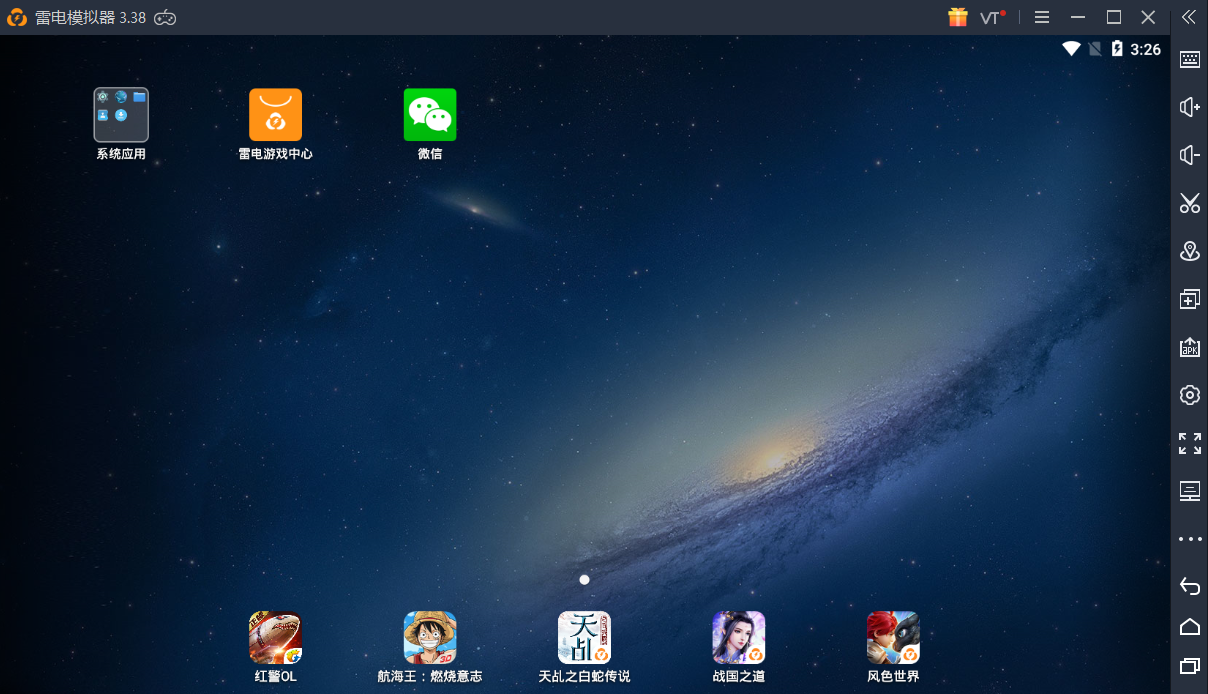Start 天乩之白蛇传说 game
1208x694 pixels.
point(584,638)
